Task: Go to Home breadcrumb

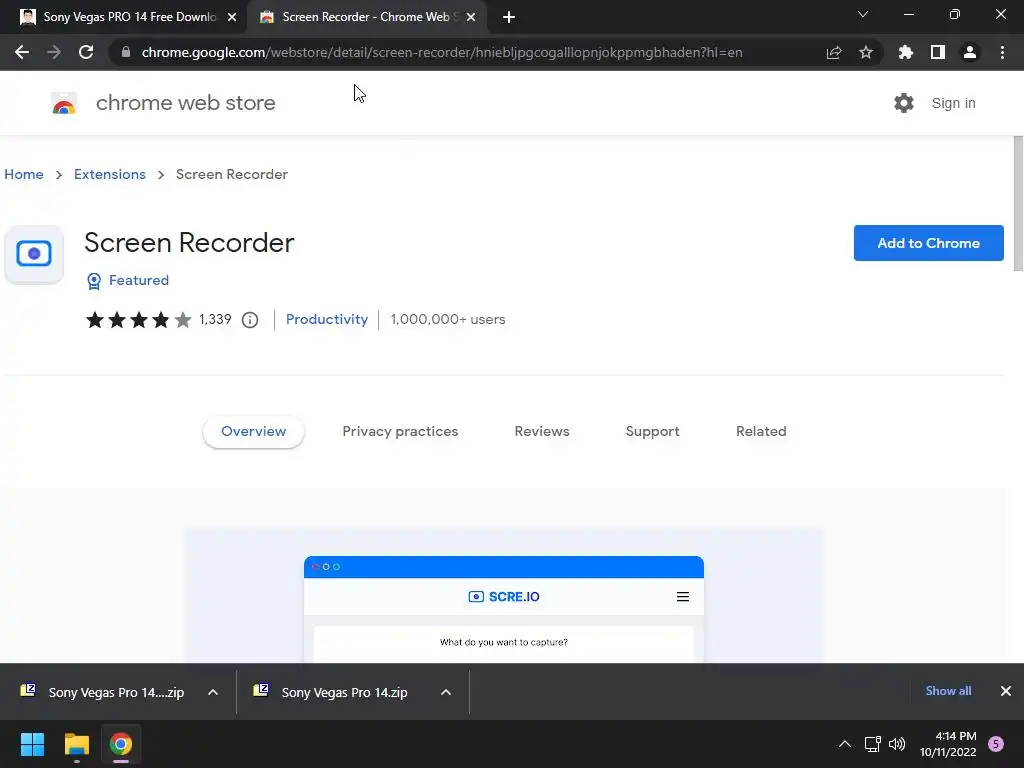Action: click(x=24, y=174)
